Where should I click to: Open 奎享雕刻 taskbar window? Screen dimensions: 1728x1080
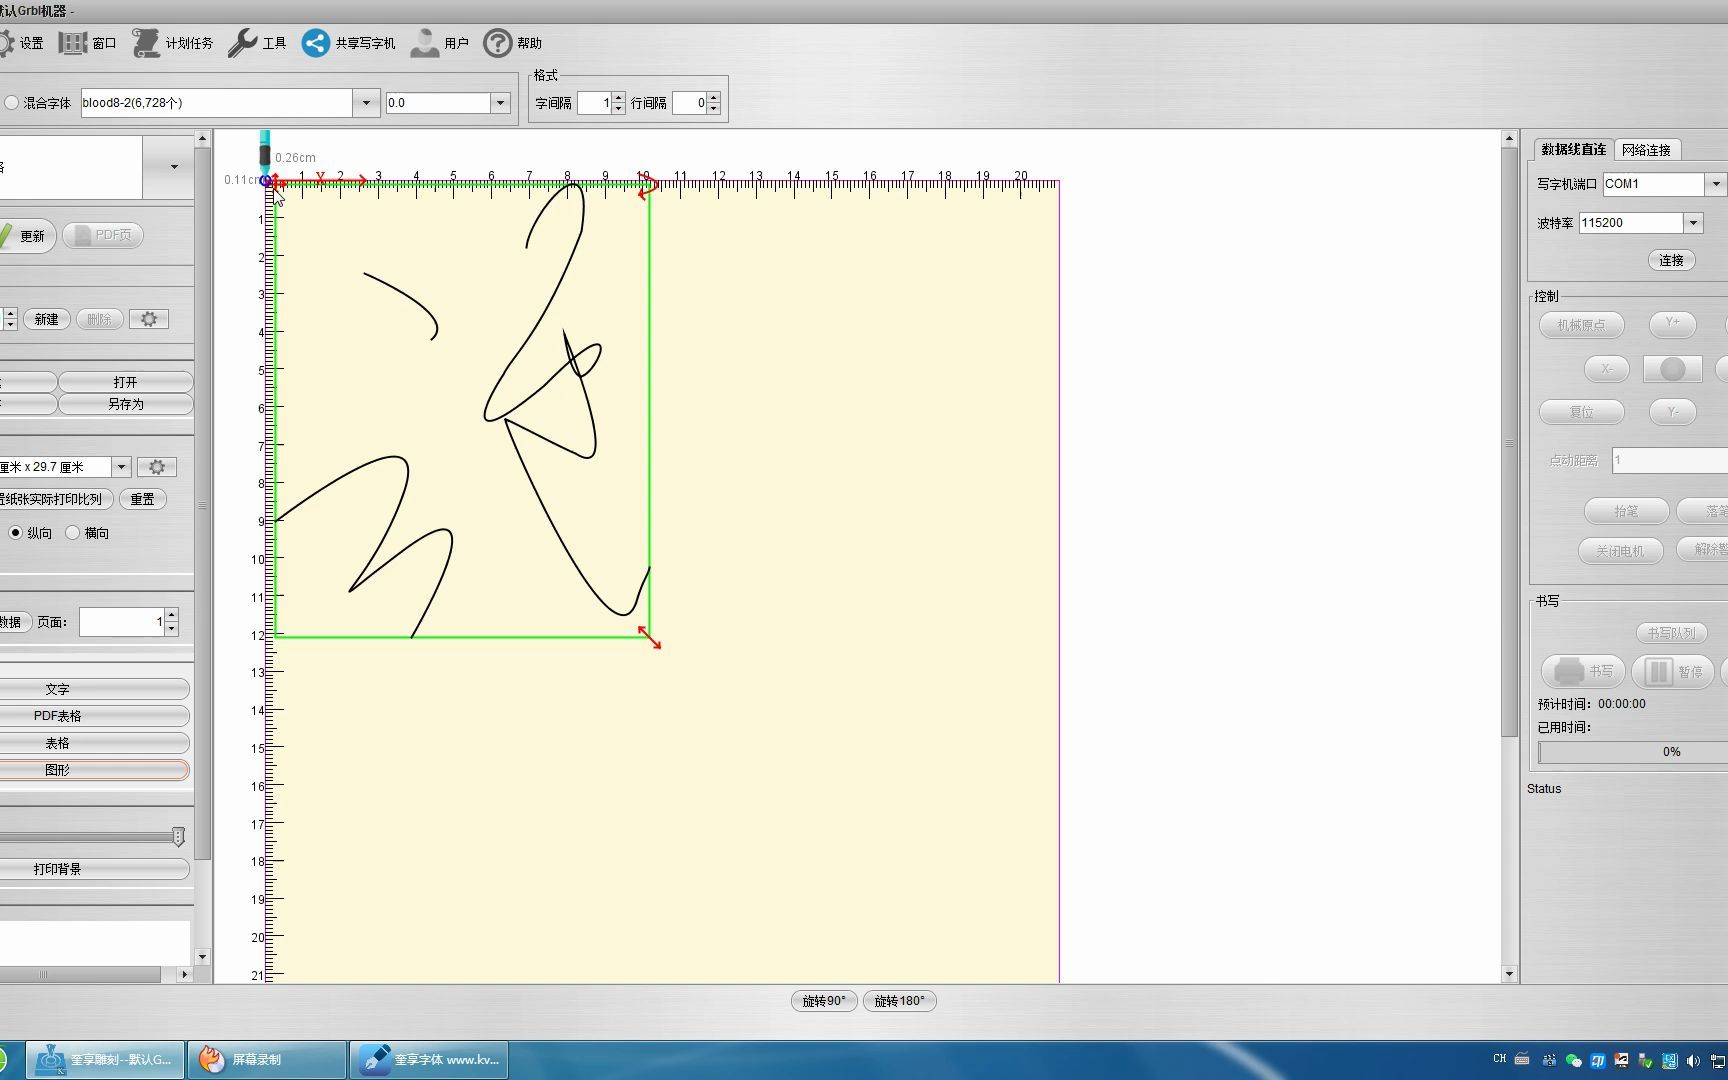(x=105, y=1060)
